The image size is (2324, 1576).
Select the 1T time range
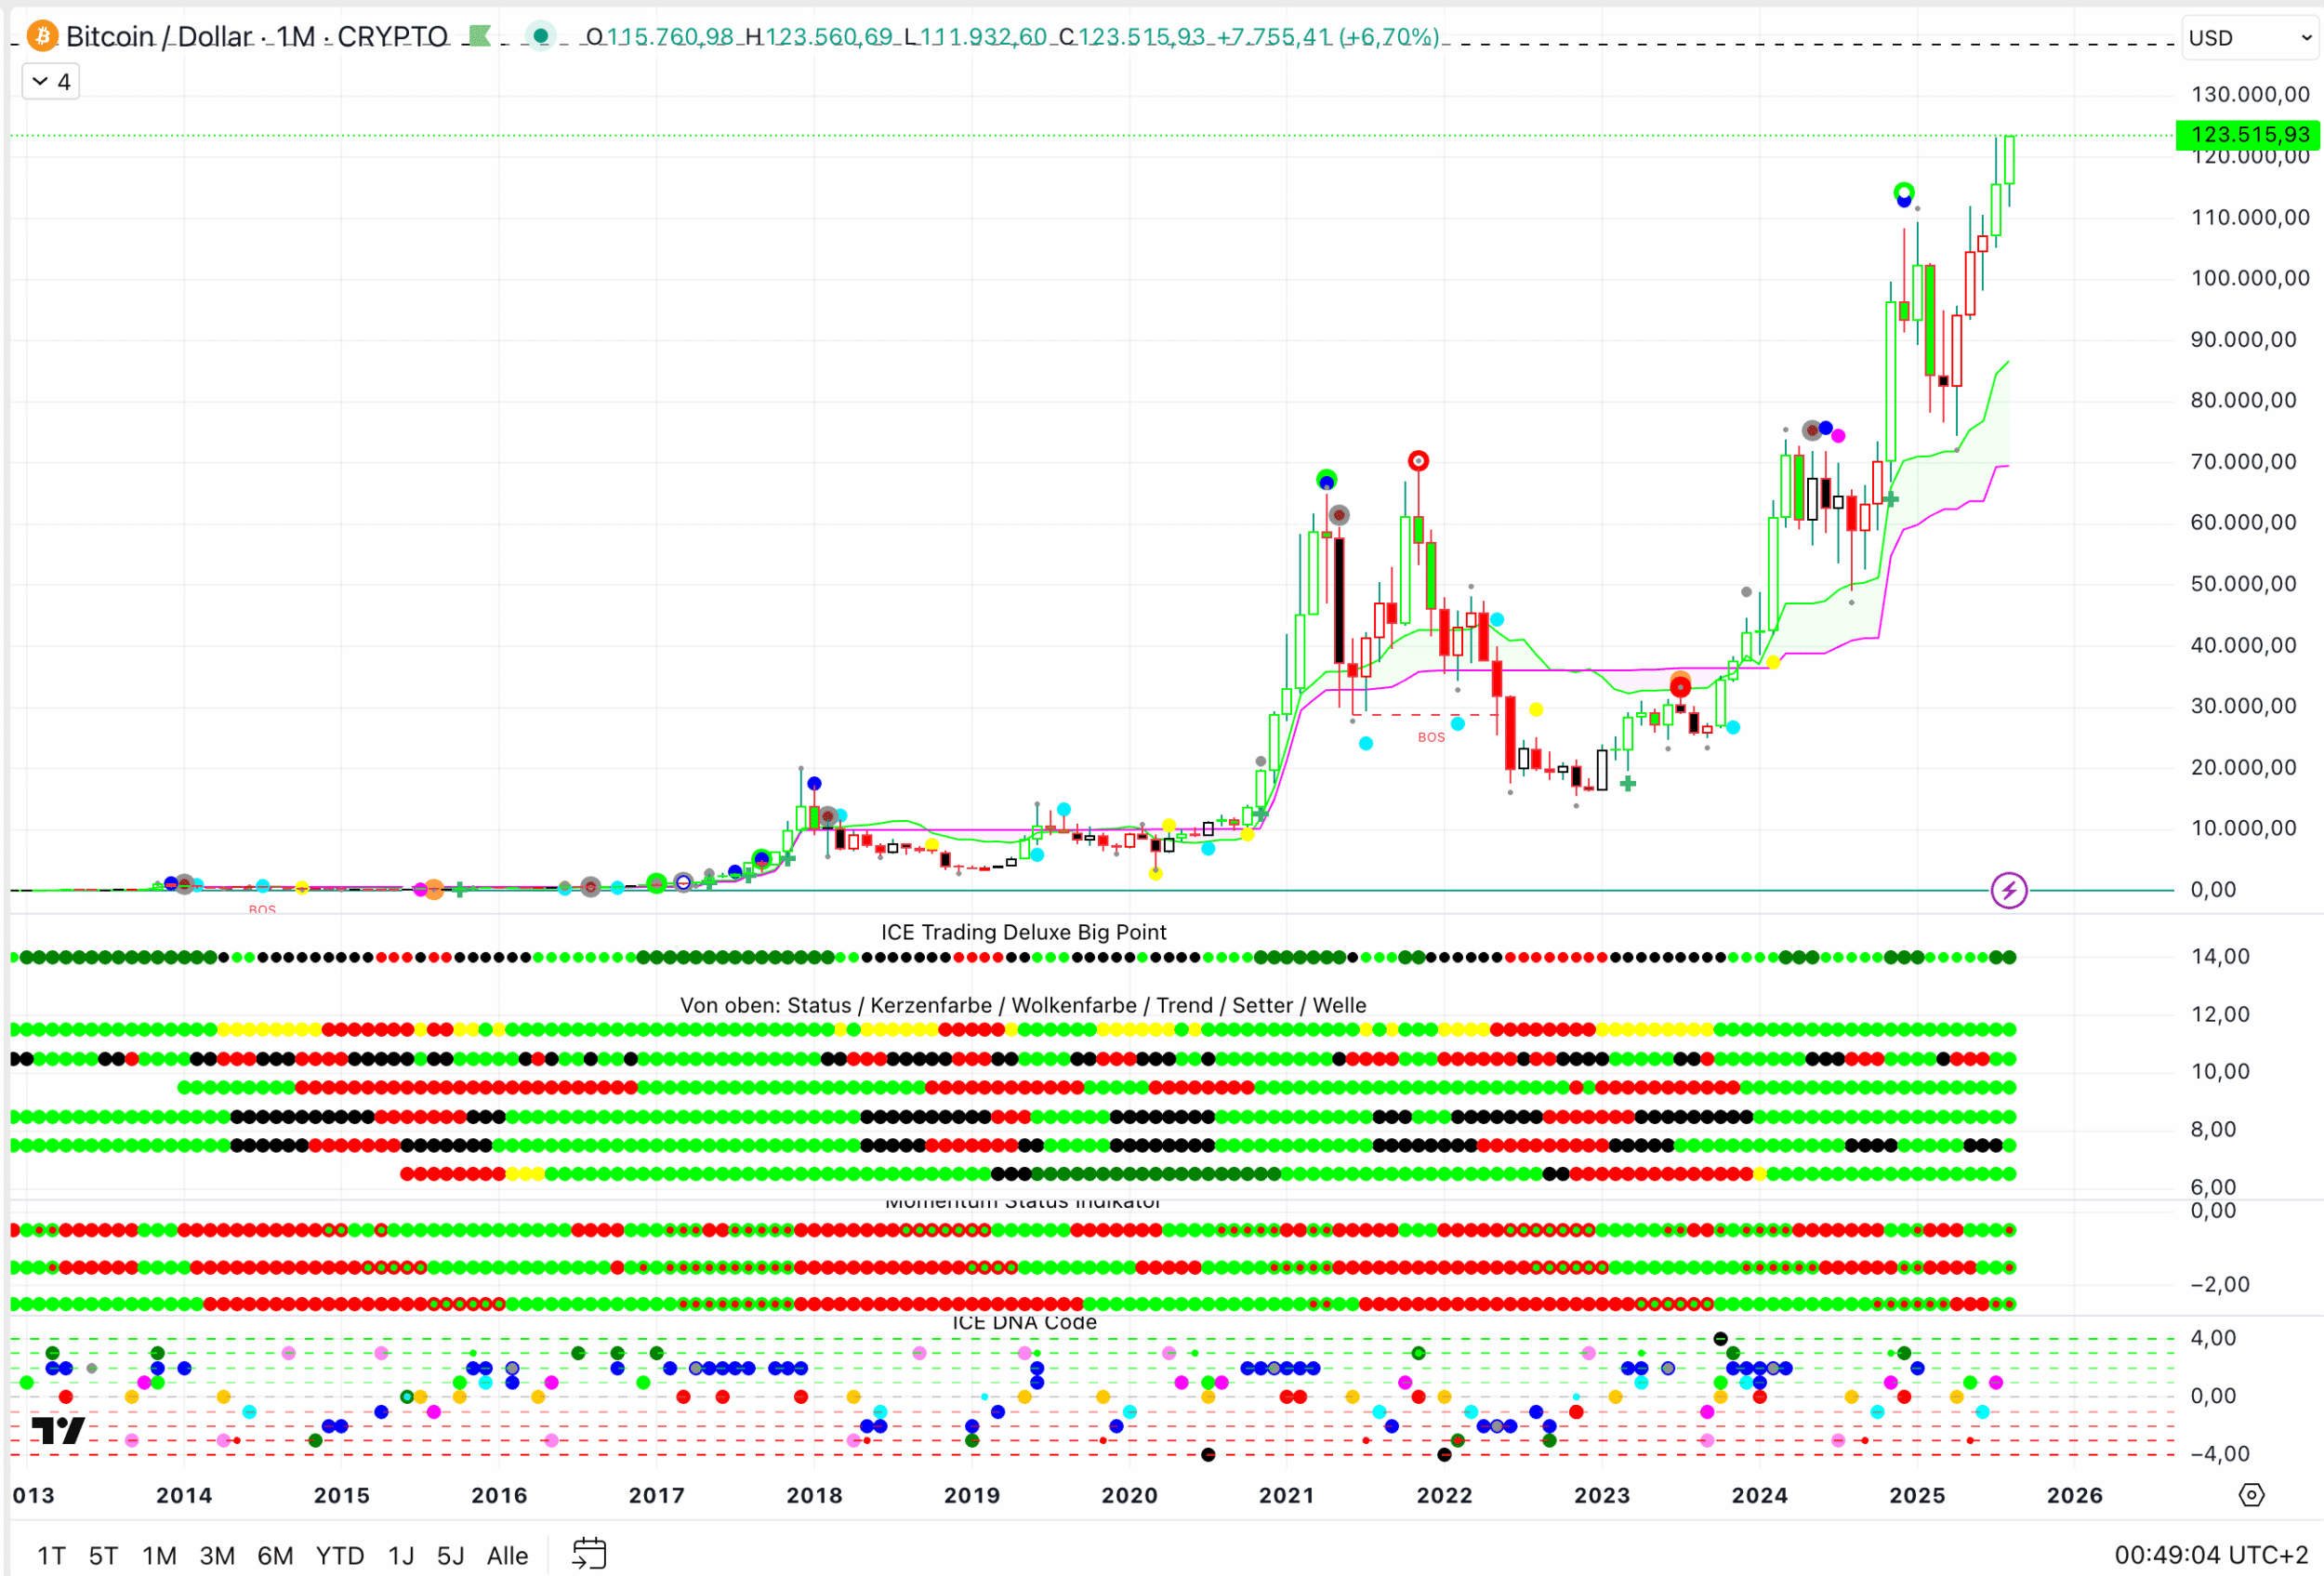[x=51, y=1555]
